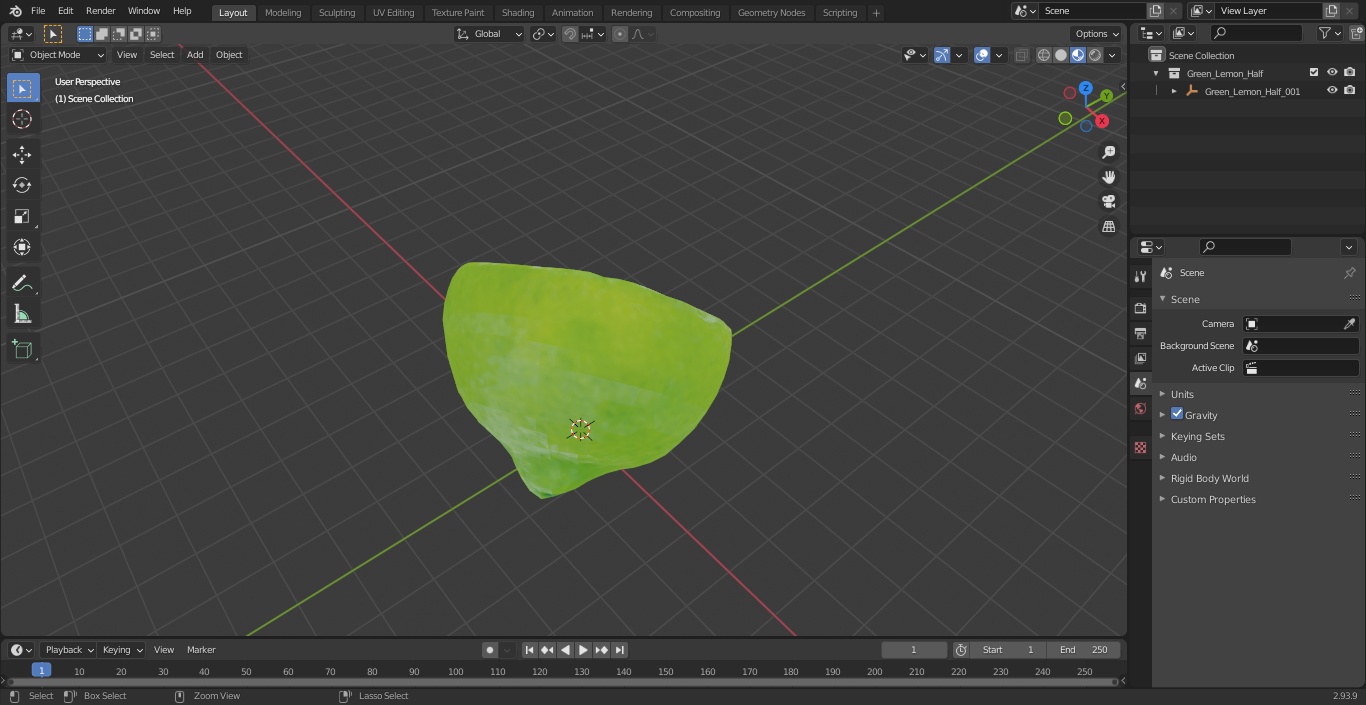
Task: Activate the Transform tool
Action: coord(22,247)
